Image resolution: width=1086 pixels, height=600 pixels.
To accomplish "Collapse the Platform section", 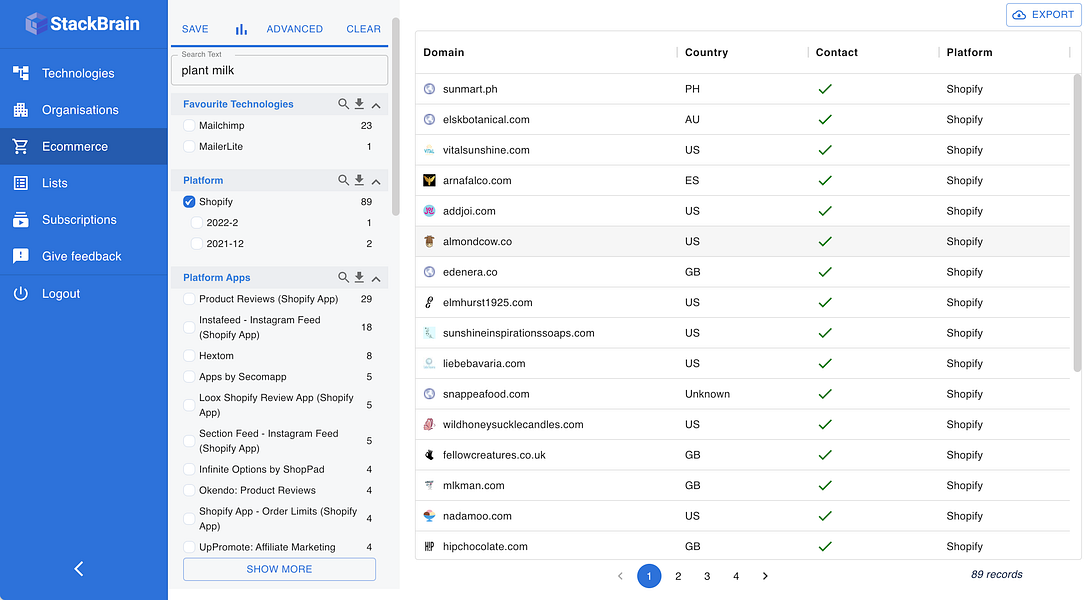I will click(376, 181).
